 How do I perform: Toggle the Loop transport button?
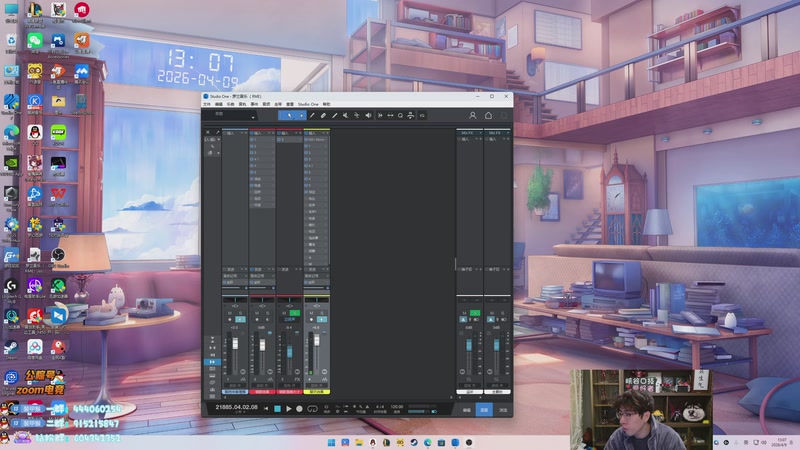pyautogui.click(x=312, y=409)
